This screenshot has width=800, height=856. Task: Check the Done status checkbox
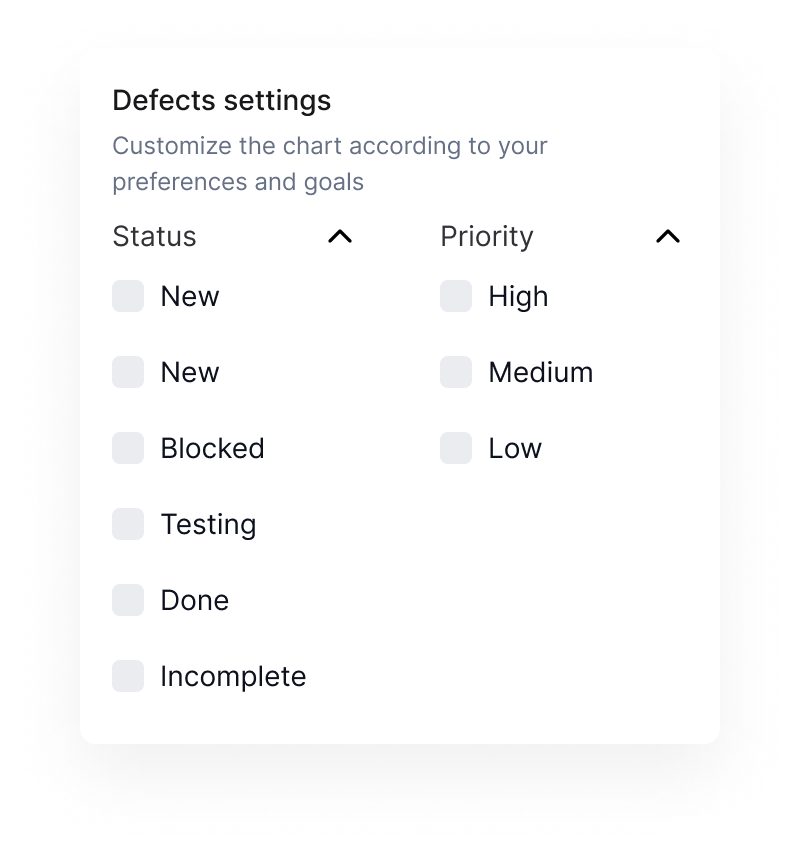click(x=128, y=599)
